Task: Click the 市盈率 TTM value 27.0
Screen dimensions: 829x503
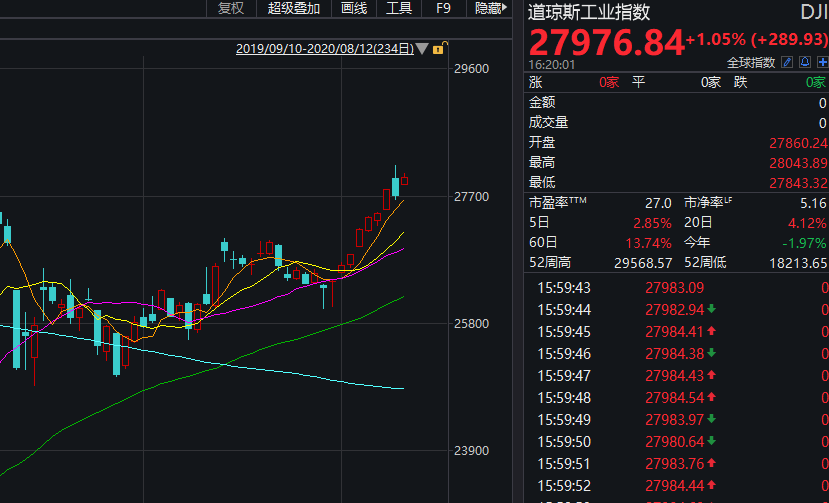Action: click(658, 203)
